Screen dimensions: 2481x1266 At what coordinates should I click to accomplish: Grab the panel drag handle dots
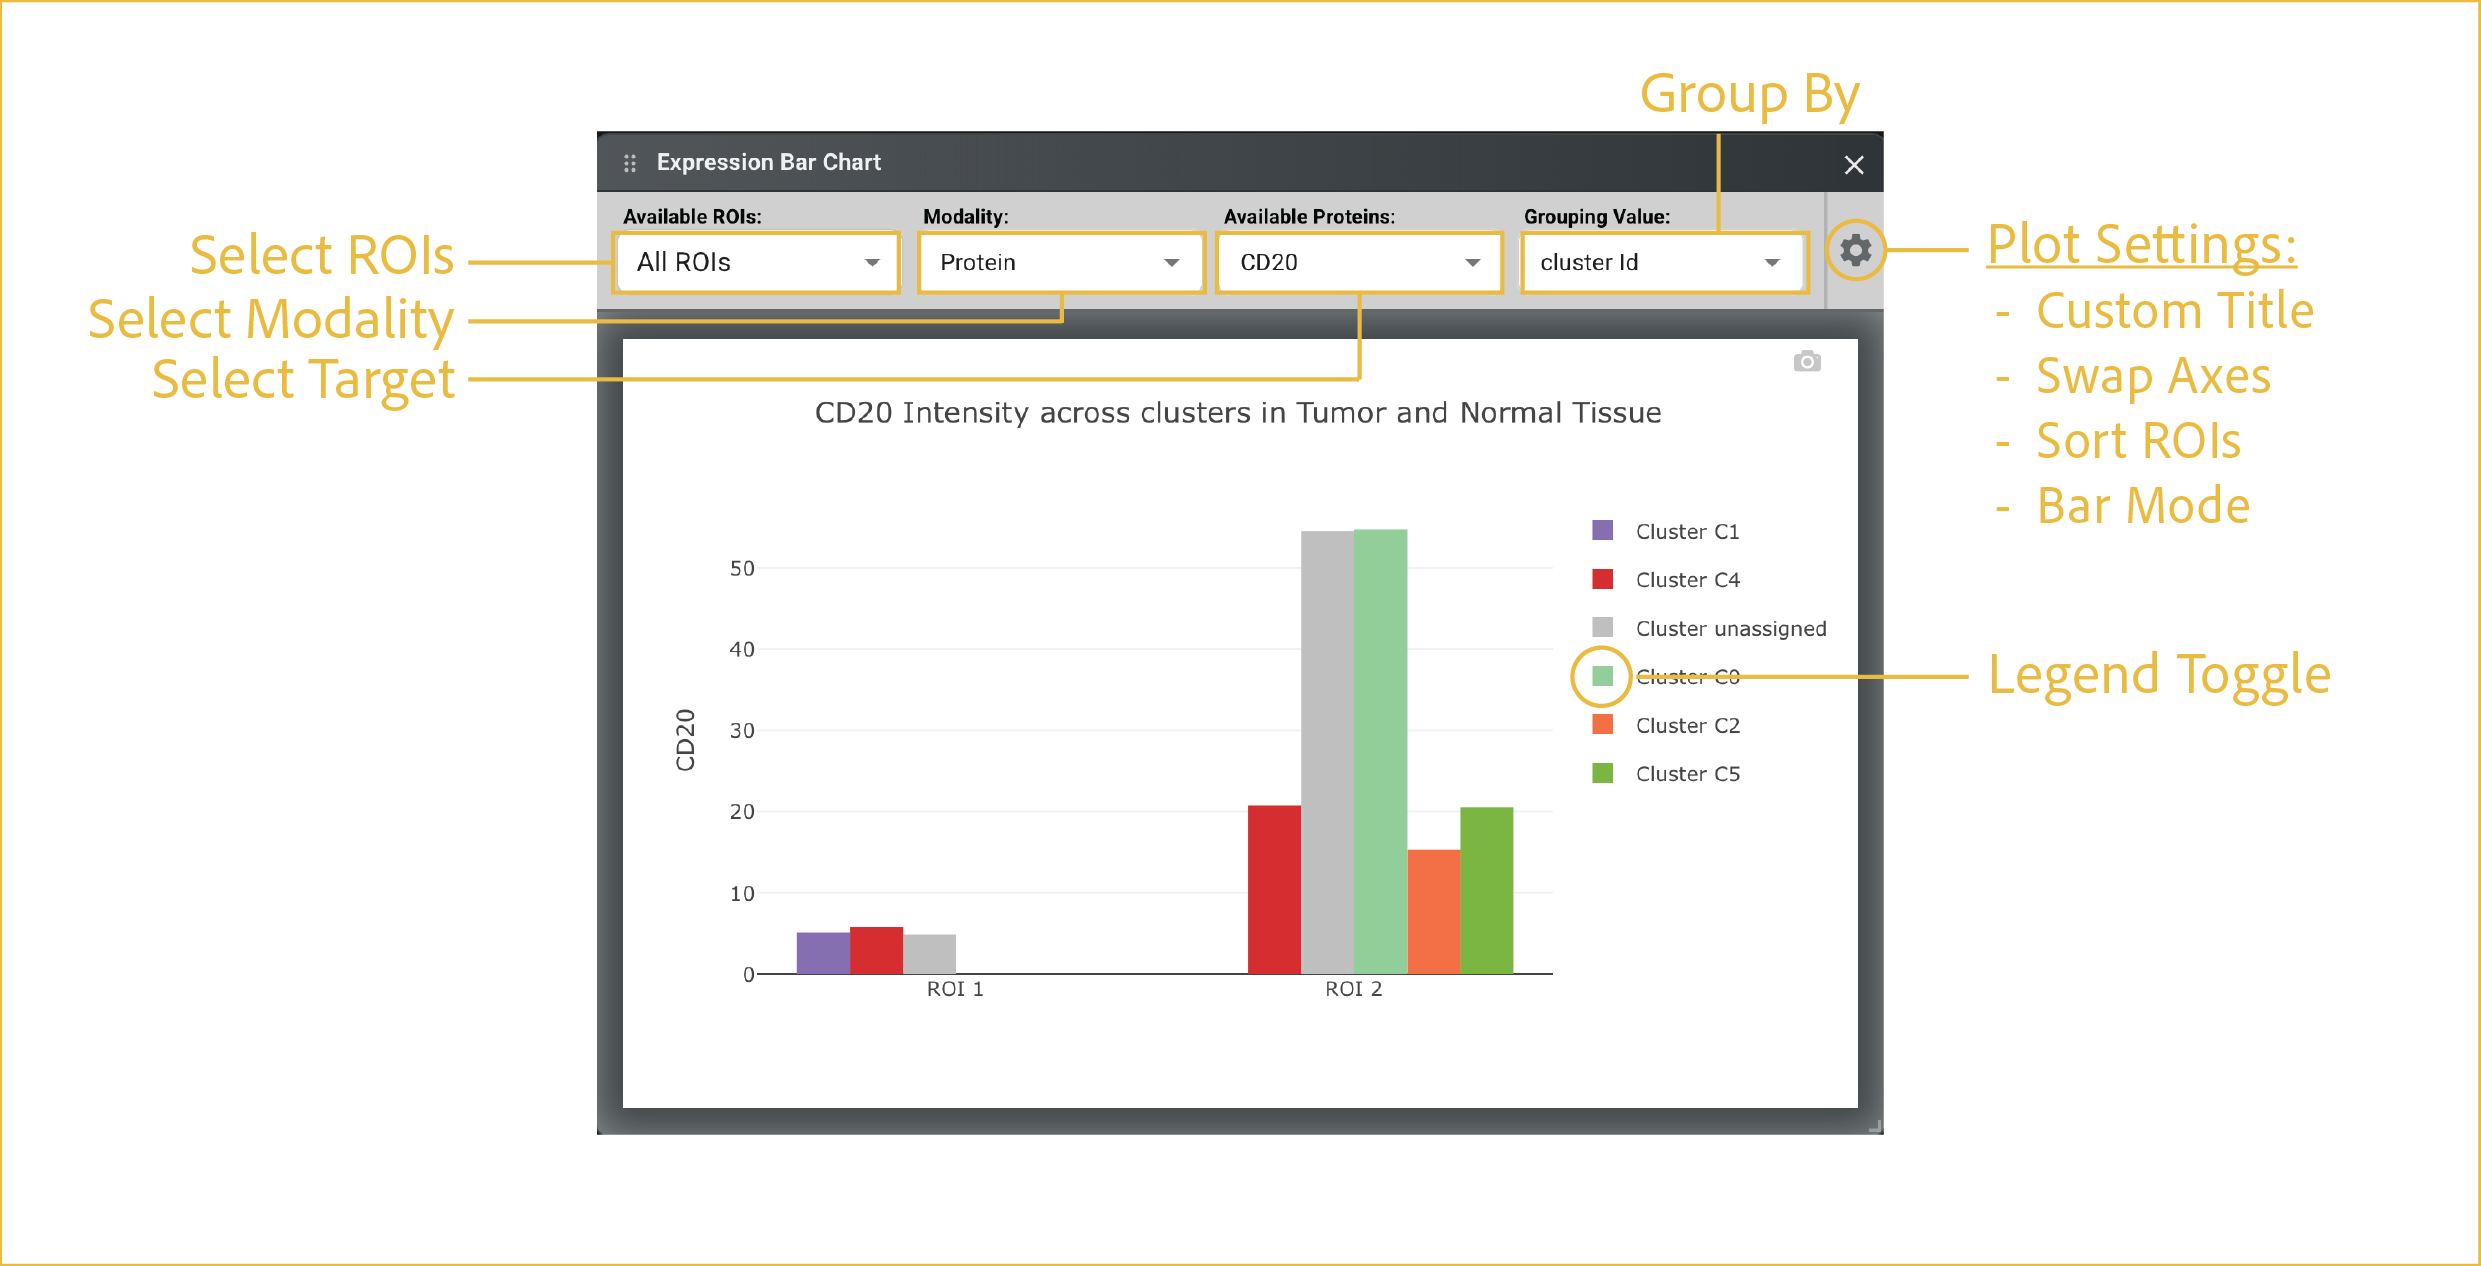630,163
